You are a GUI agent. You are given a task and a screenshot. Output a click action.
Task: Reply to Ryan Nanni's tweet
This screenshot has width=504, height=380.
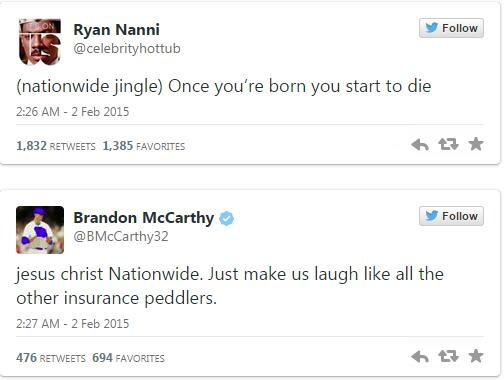pyautogui.click(x=420, y=145)
